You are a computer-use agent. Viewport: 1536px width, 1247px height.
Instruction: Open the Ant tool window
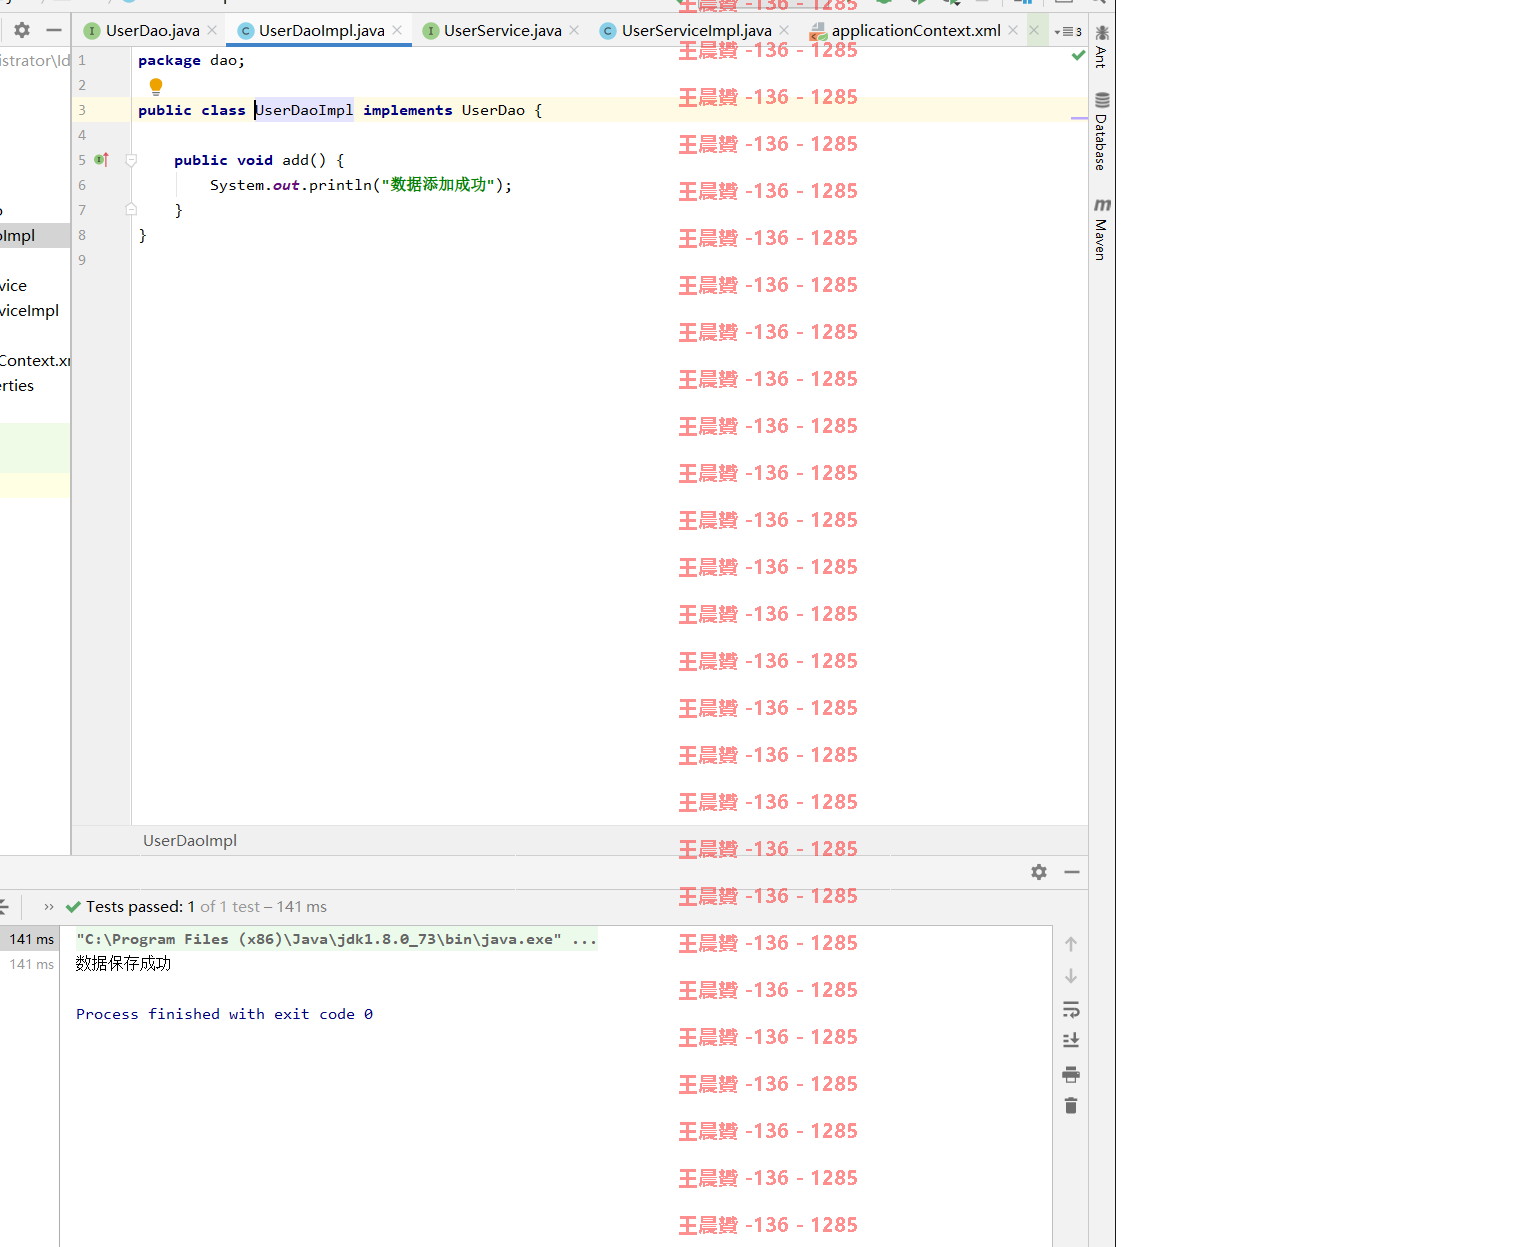(1102, 46)
